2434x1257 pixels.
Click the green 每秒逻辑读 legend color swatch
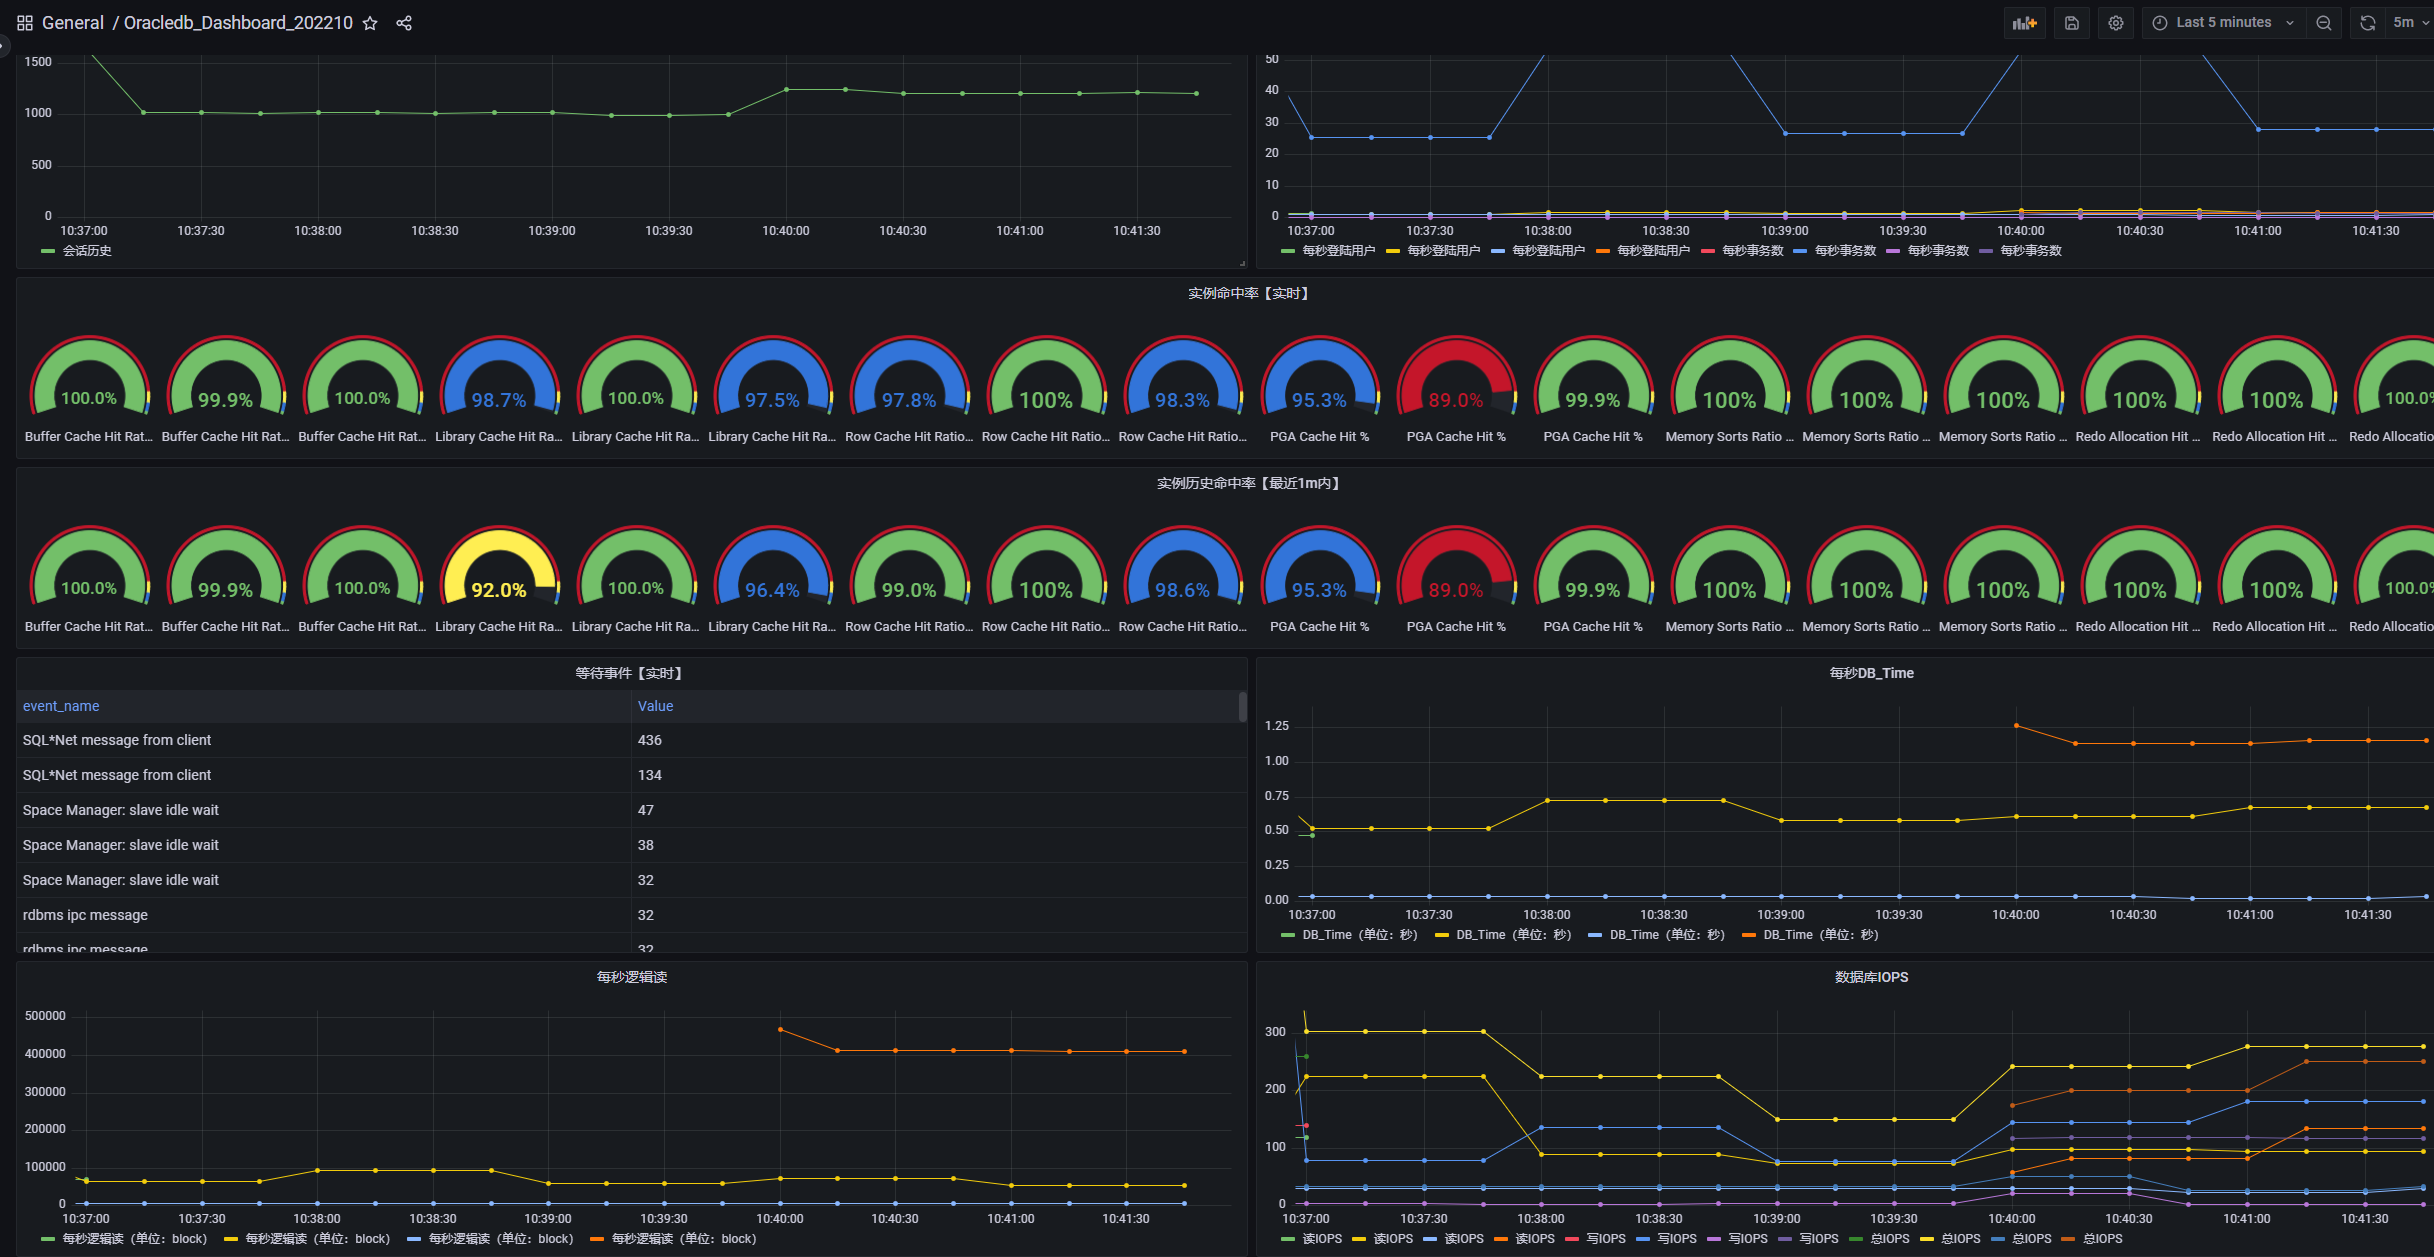point(47,1239)
